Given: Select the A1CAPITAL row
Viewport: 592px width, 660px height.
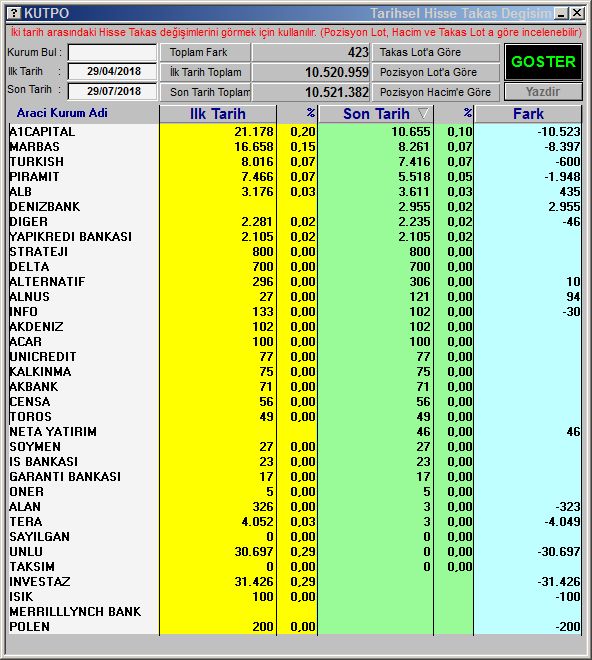Looking at the screenshot, I should click(x=295, y=132).
